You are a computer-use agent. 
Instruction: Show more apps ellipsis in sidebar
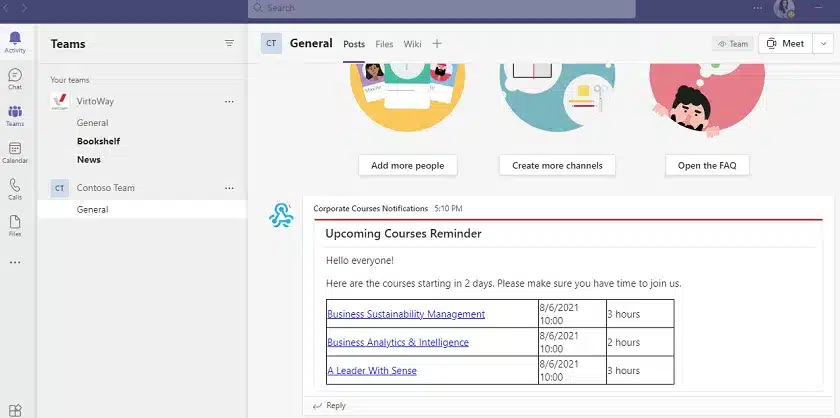click(x=15, y=263)
